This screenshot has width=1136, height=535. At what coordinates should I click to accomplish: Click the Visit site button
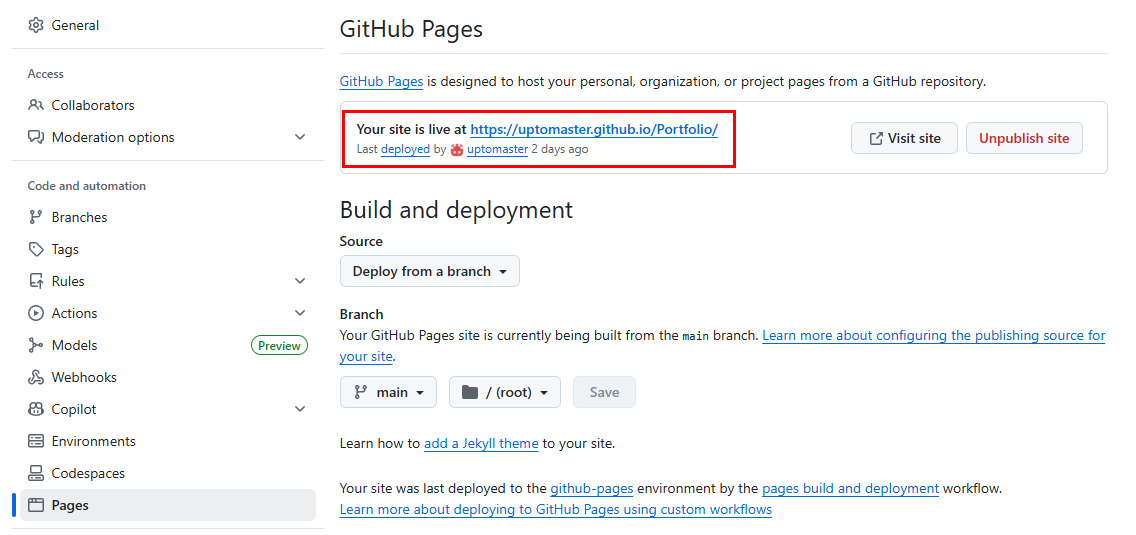pyautogui.click(x=904, y=138)
